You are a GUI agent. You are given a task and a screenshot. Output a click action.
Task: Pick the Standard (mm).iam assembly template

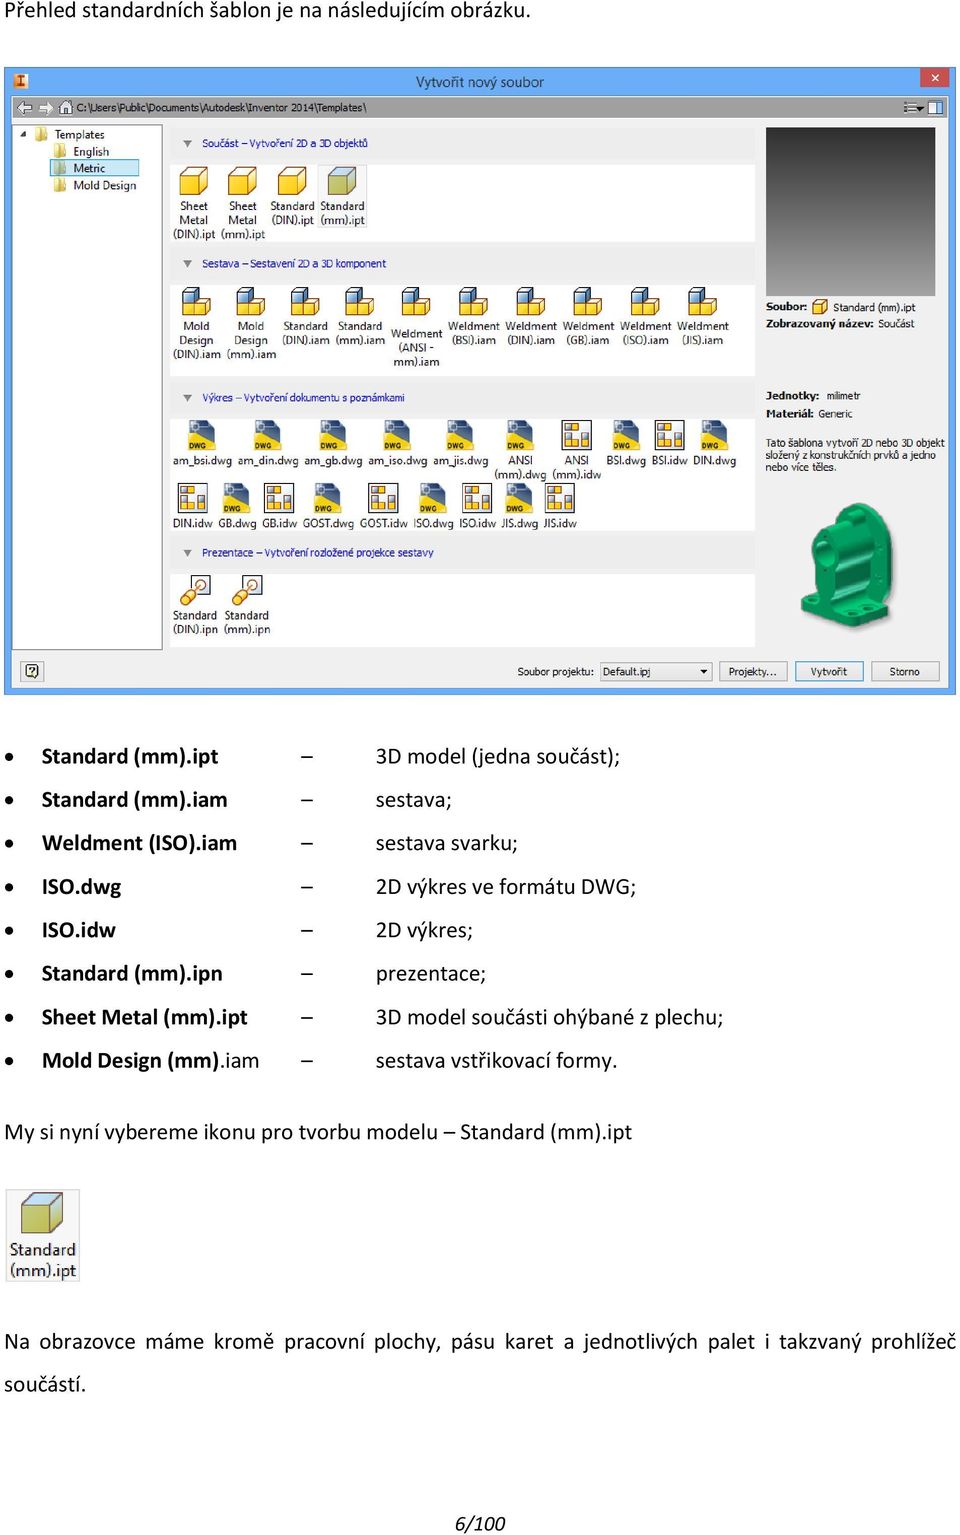(x=360, y=317)
